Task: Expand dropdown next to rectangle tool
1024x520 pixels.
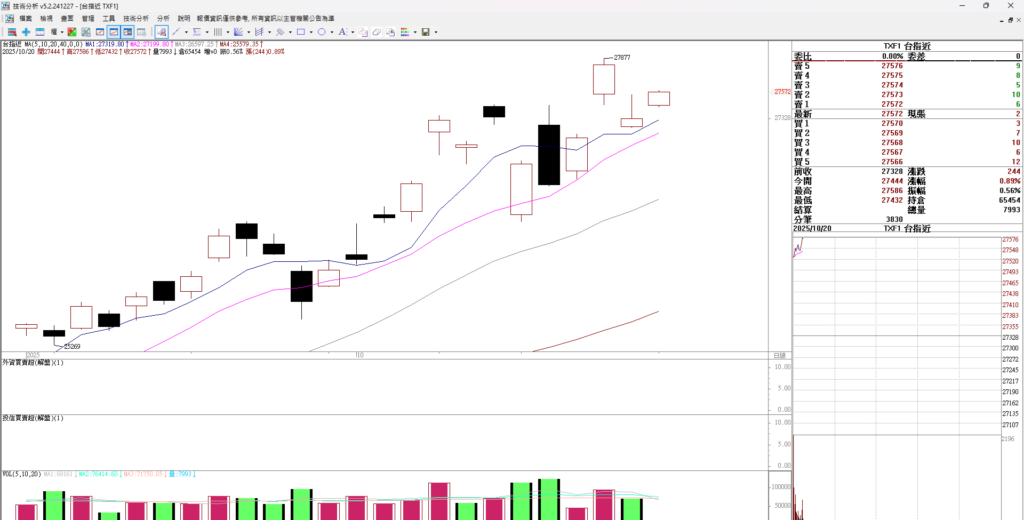Action: click(311, 32)
